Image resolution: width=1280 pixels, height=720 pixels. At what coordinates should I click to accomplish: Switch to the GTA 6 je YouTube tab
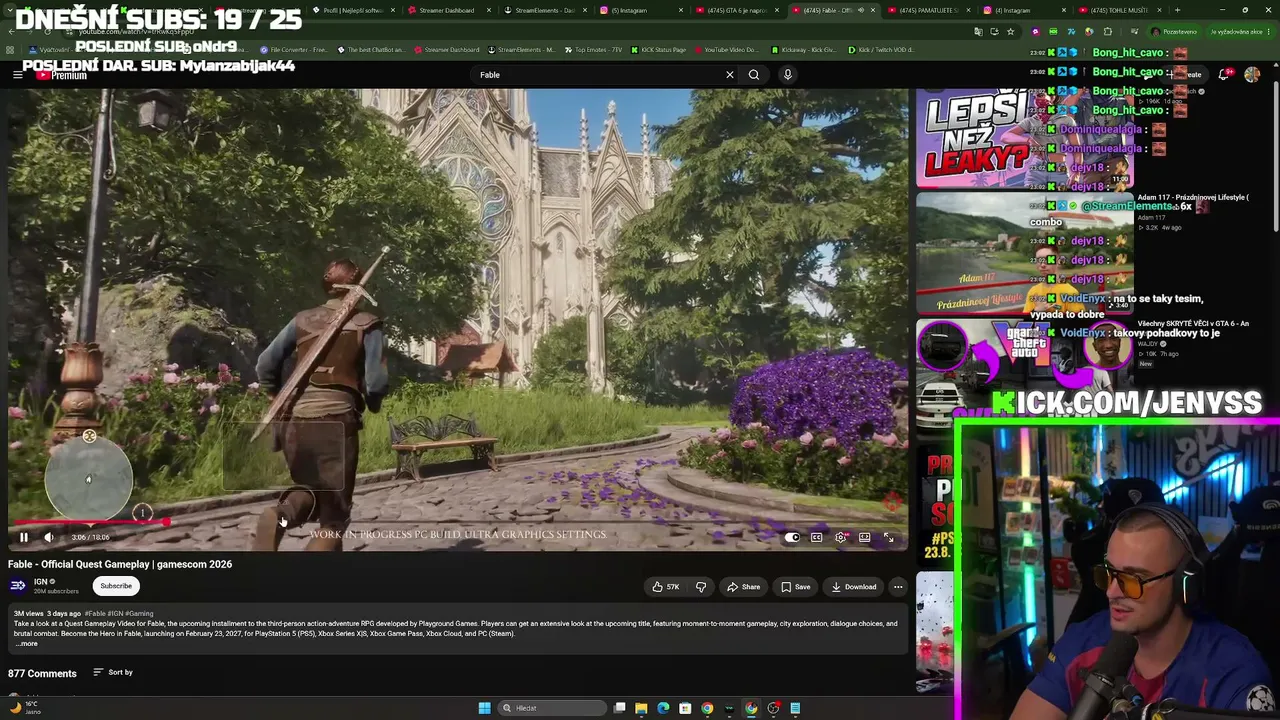tap(736, 10)
